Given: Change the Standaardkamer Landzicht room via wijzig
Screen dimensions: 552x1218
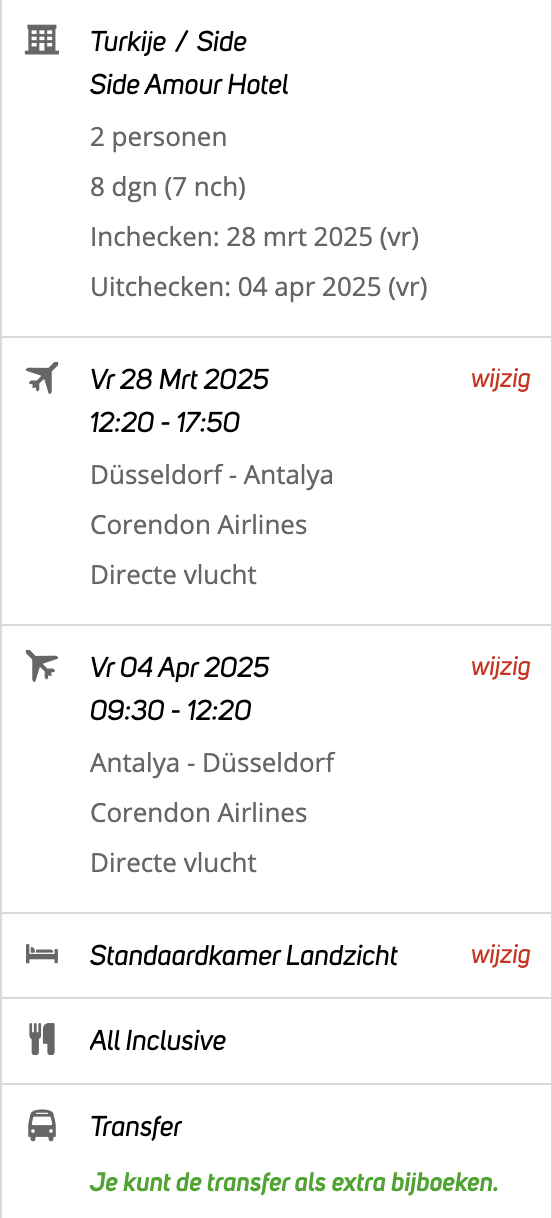Looking at the screenshot, I should click(501, 955).
